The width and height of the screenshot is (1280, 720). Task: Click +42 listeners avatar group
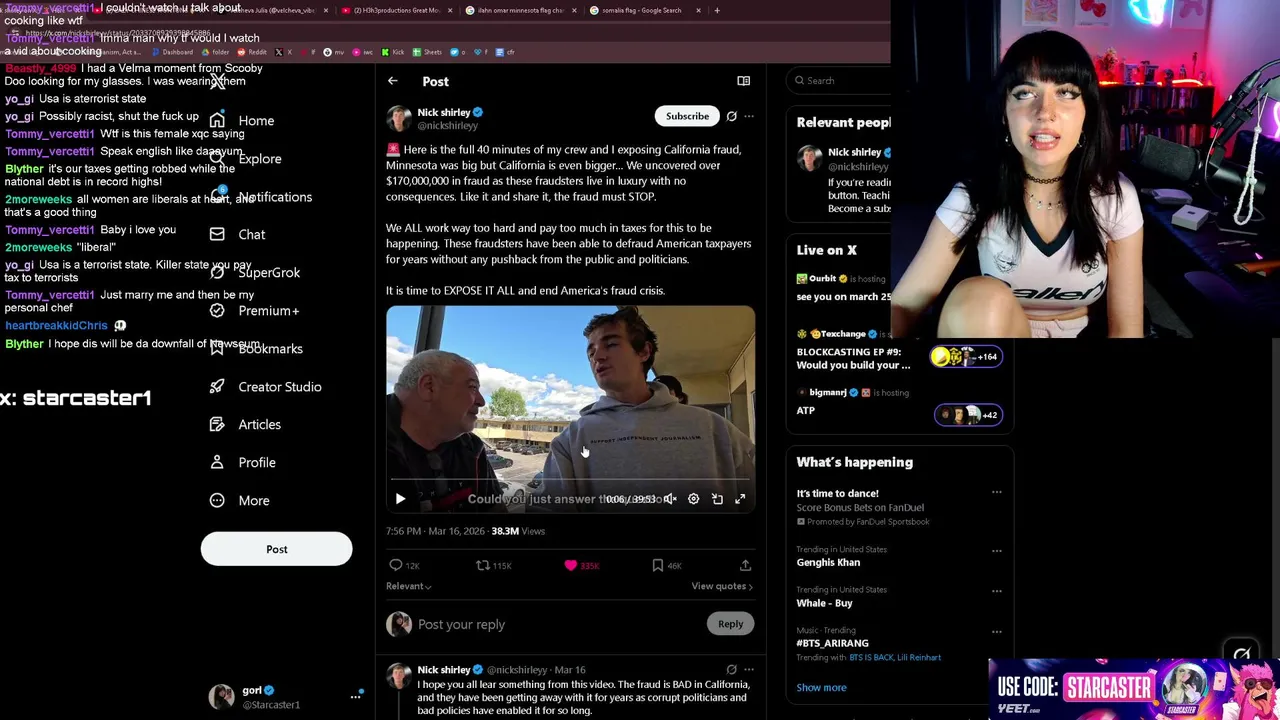[x=968, y=415]
